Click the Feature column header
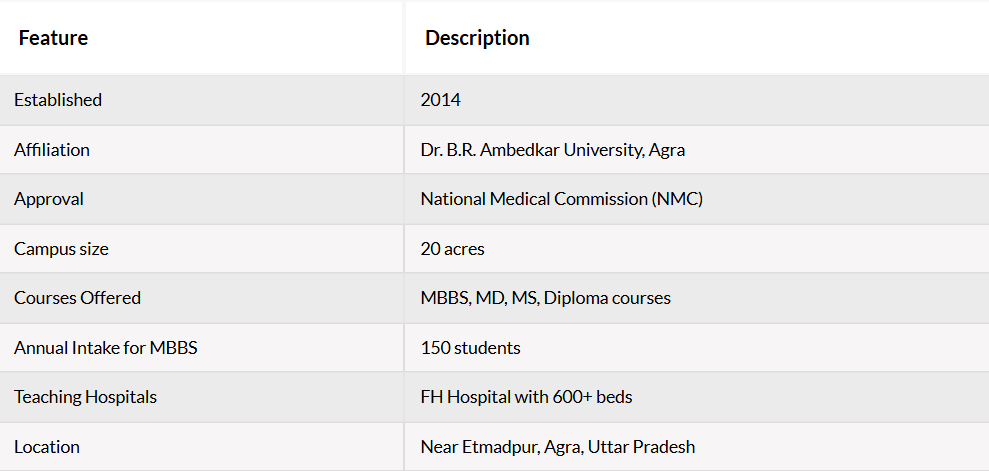The image size is (989, 471). click(x=53, y=38)
